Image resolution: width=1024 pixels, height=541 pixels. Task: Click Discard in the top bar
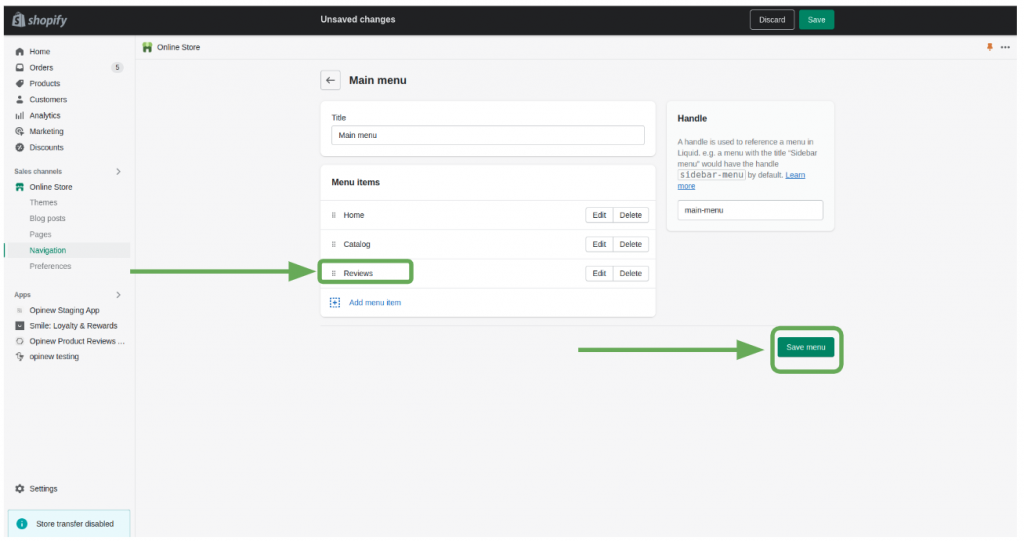click(x=772, y=20)
